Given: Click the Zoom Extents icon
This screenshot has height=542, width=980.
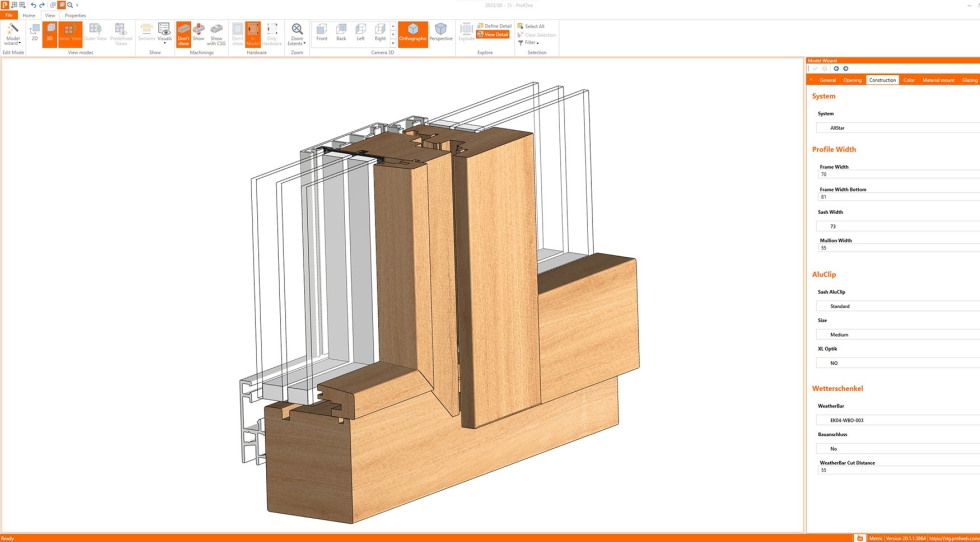Looking at the screenshot, I should [x=297, y=34].
